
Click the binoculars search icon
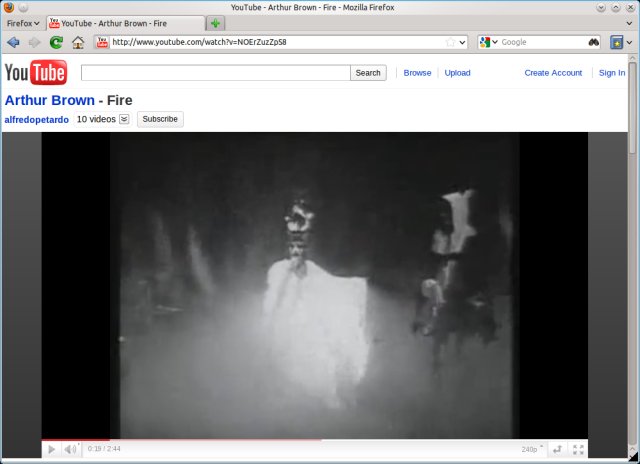(x=594, y=42)
